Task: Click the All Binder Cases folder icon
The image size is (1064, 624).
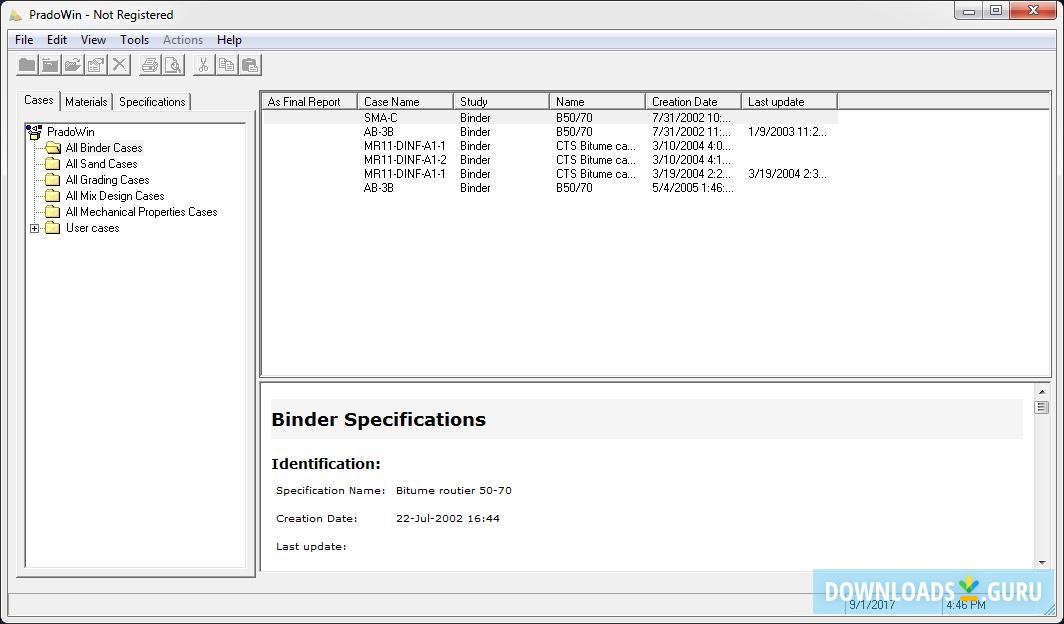Action: pos(53,148)
